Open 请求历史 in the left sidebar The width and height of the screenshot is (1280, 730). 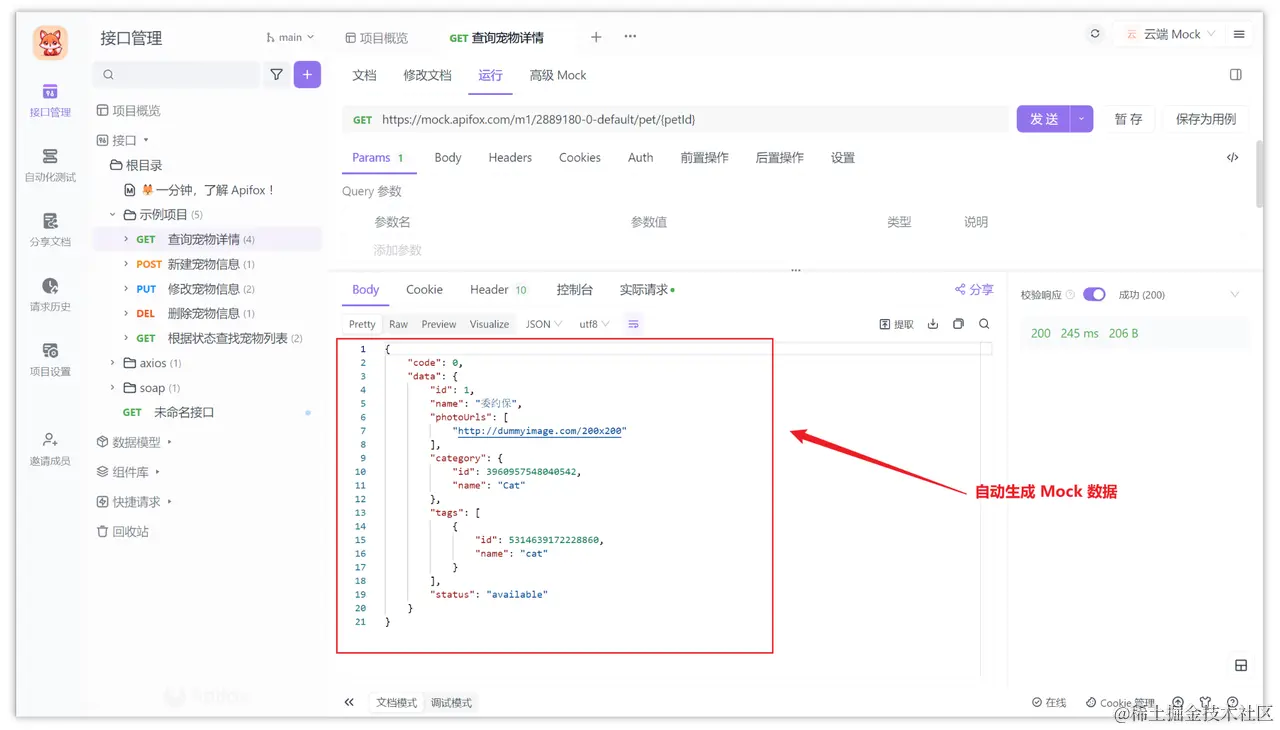(50, 295)
